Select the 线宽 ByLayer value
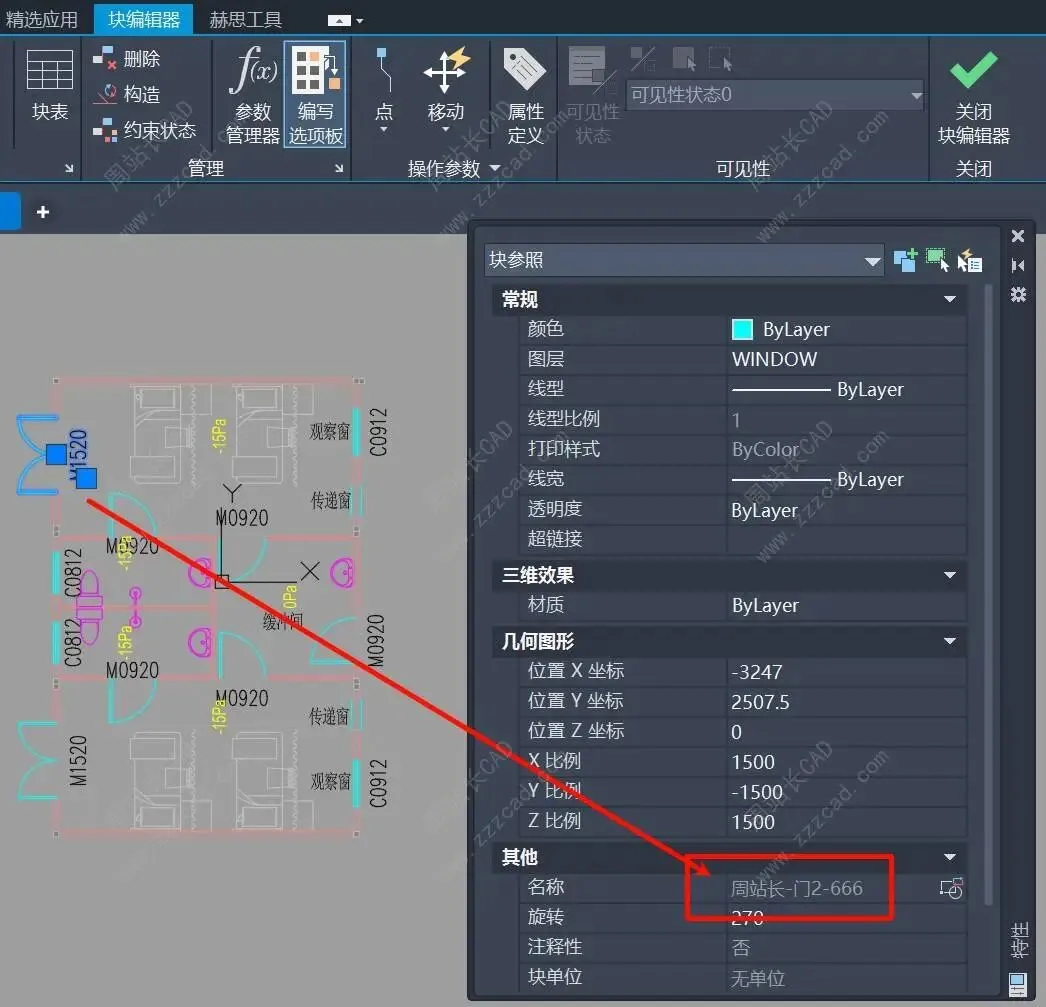Screen dimensions: 1046x1007 [846, 479]
